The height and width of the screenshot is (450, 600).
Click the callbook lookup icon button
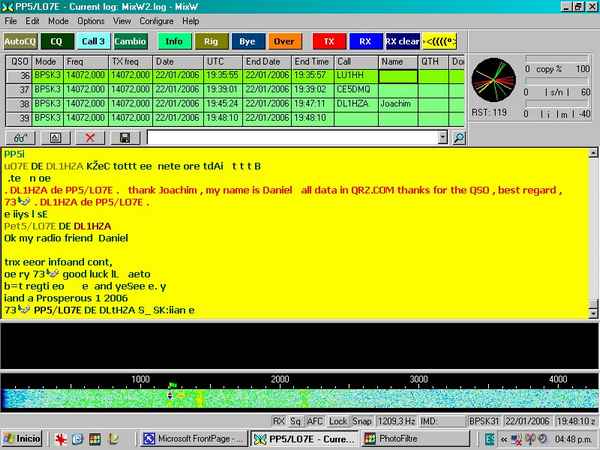55,138
